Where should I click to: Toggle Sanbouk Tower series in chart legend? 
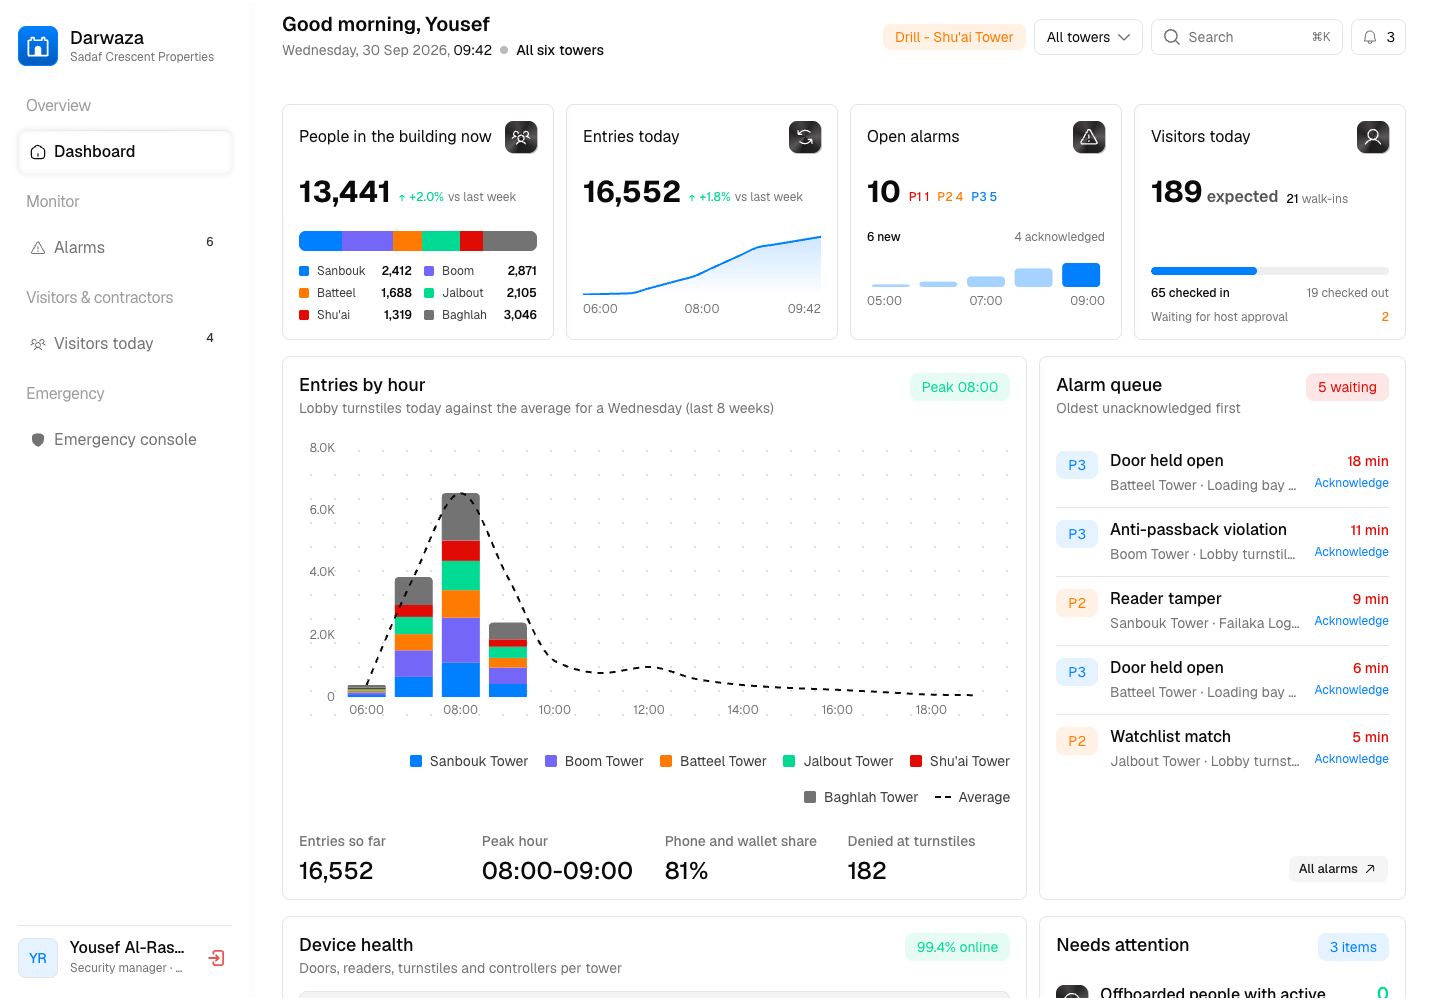pos(469,761)
